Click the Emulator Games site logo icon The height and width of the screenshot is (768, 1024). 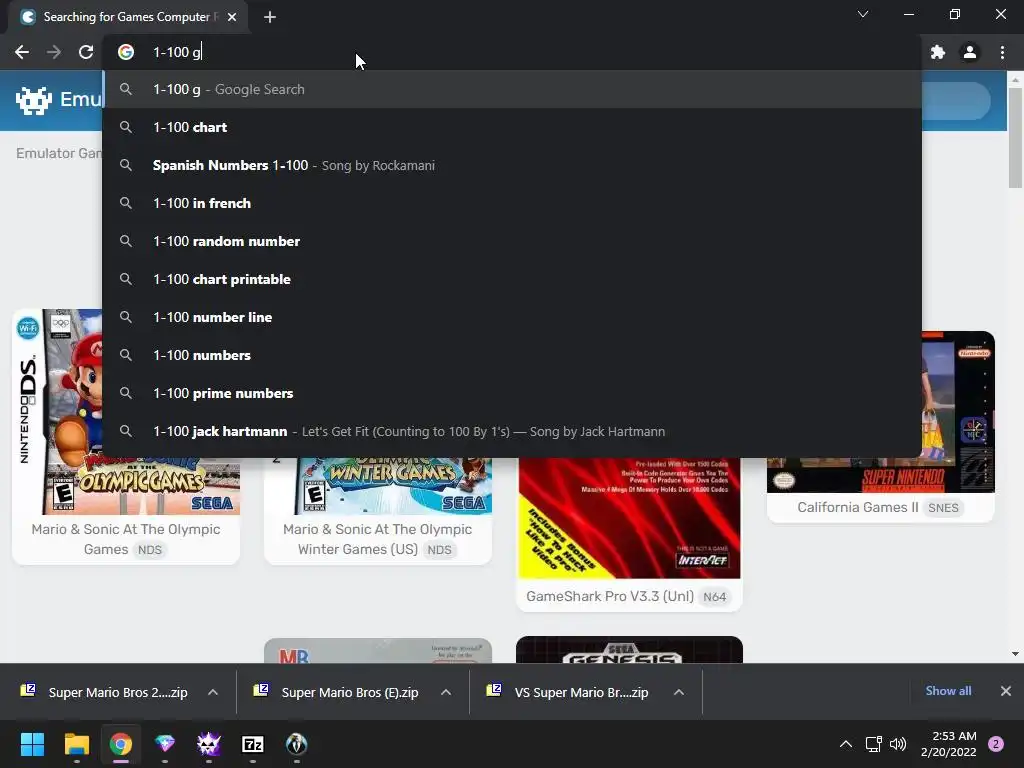[x=33, y=100]
